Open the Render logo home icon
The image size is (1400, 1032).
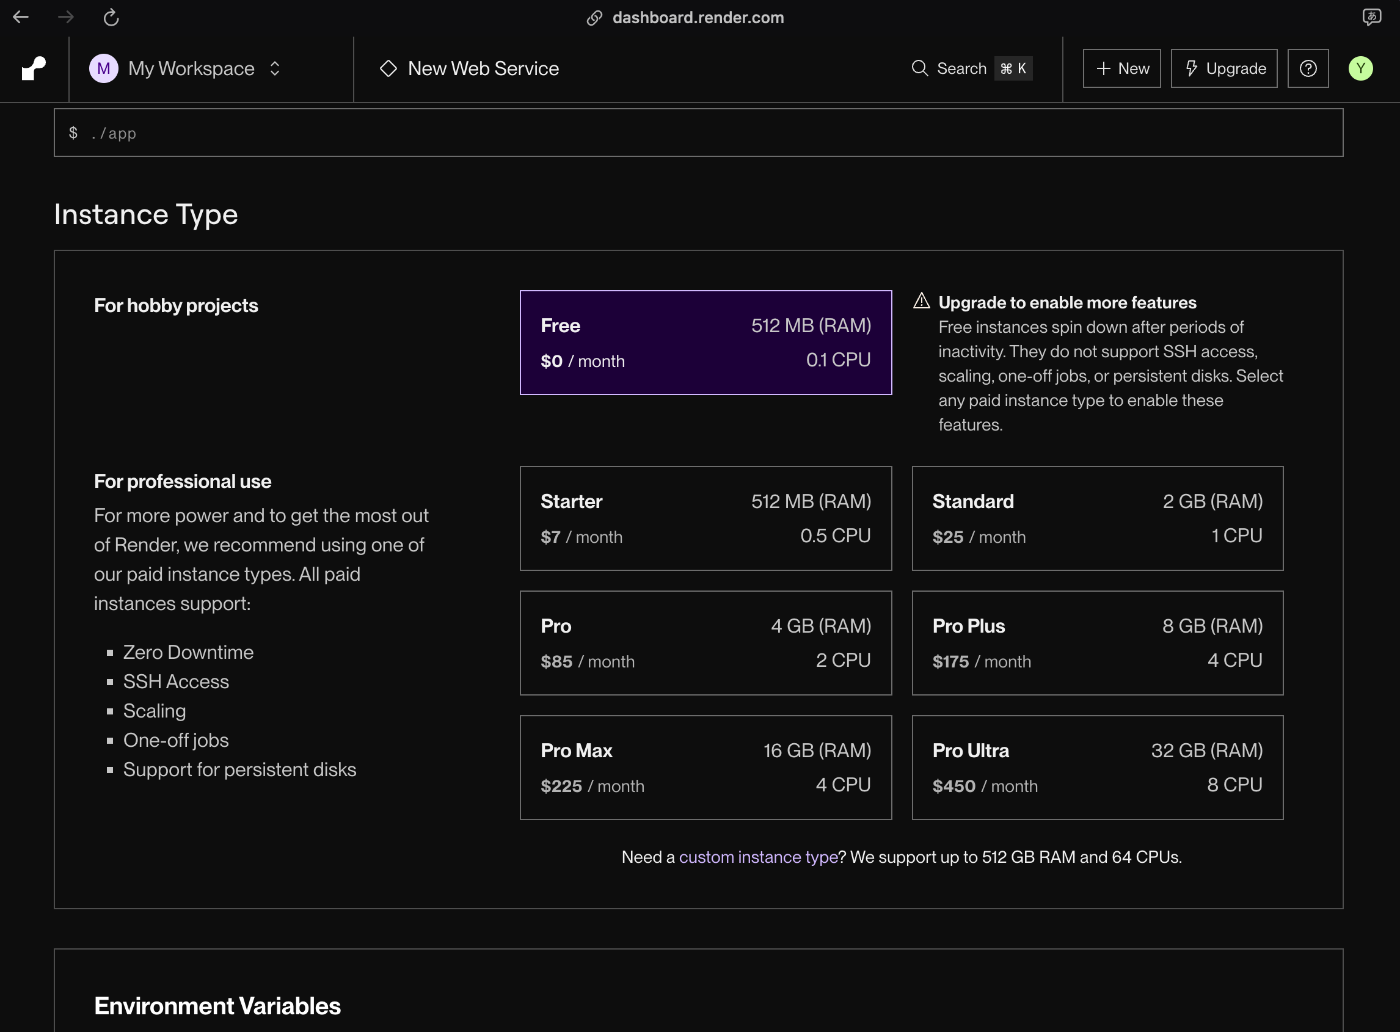pyautogui.click(x=34, y=68)
